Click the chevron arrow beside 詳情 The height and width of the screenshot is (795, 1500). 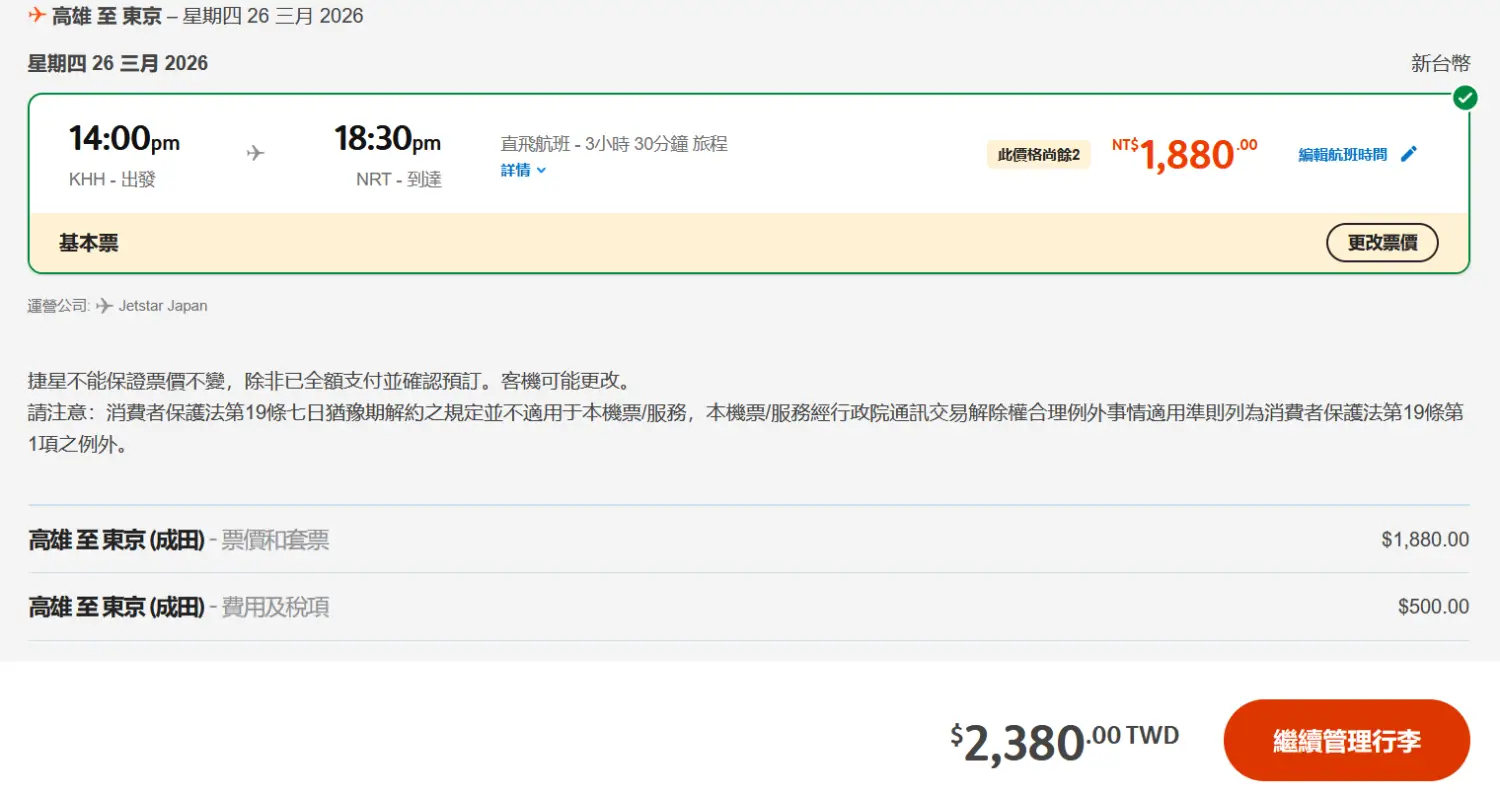click(x=542, y=170)
